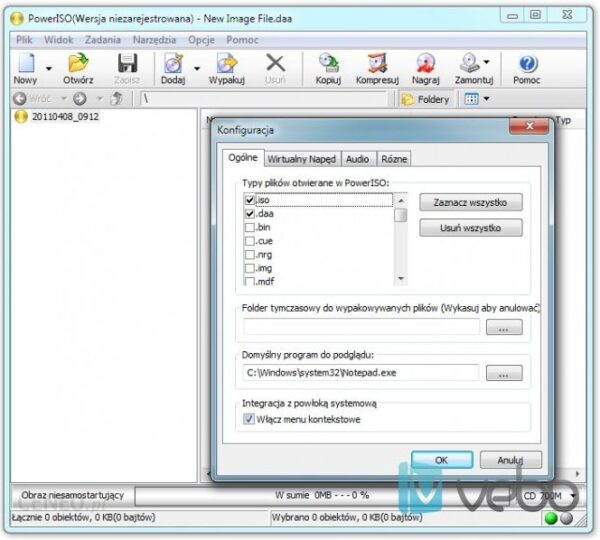Check the .img file type checkbox
This screenshot has width=600, height=540.
tap(250, 268)
